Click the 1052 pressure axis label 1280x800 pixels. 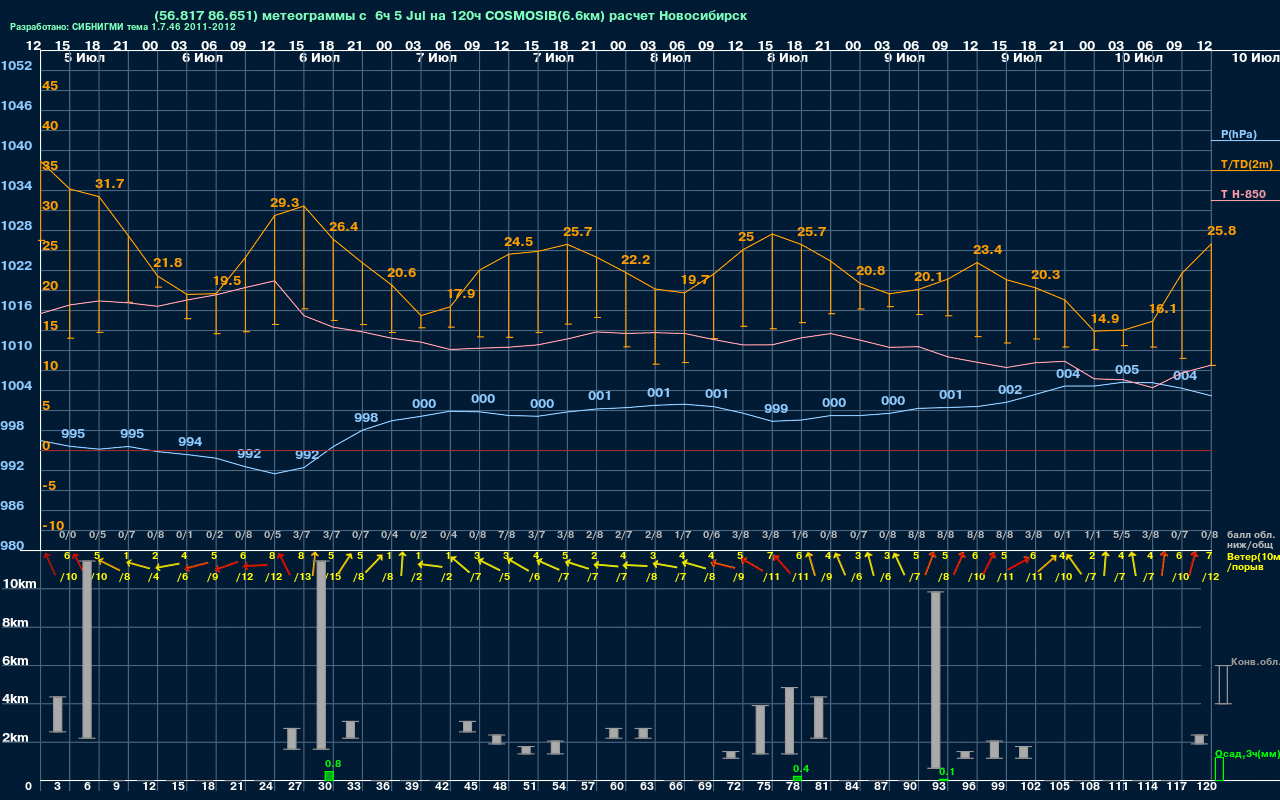(17, 66)
